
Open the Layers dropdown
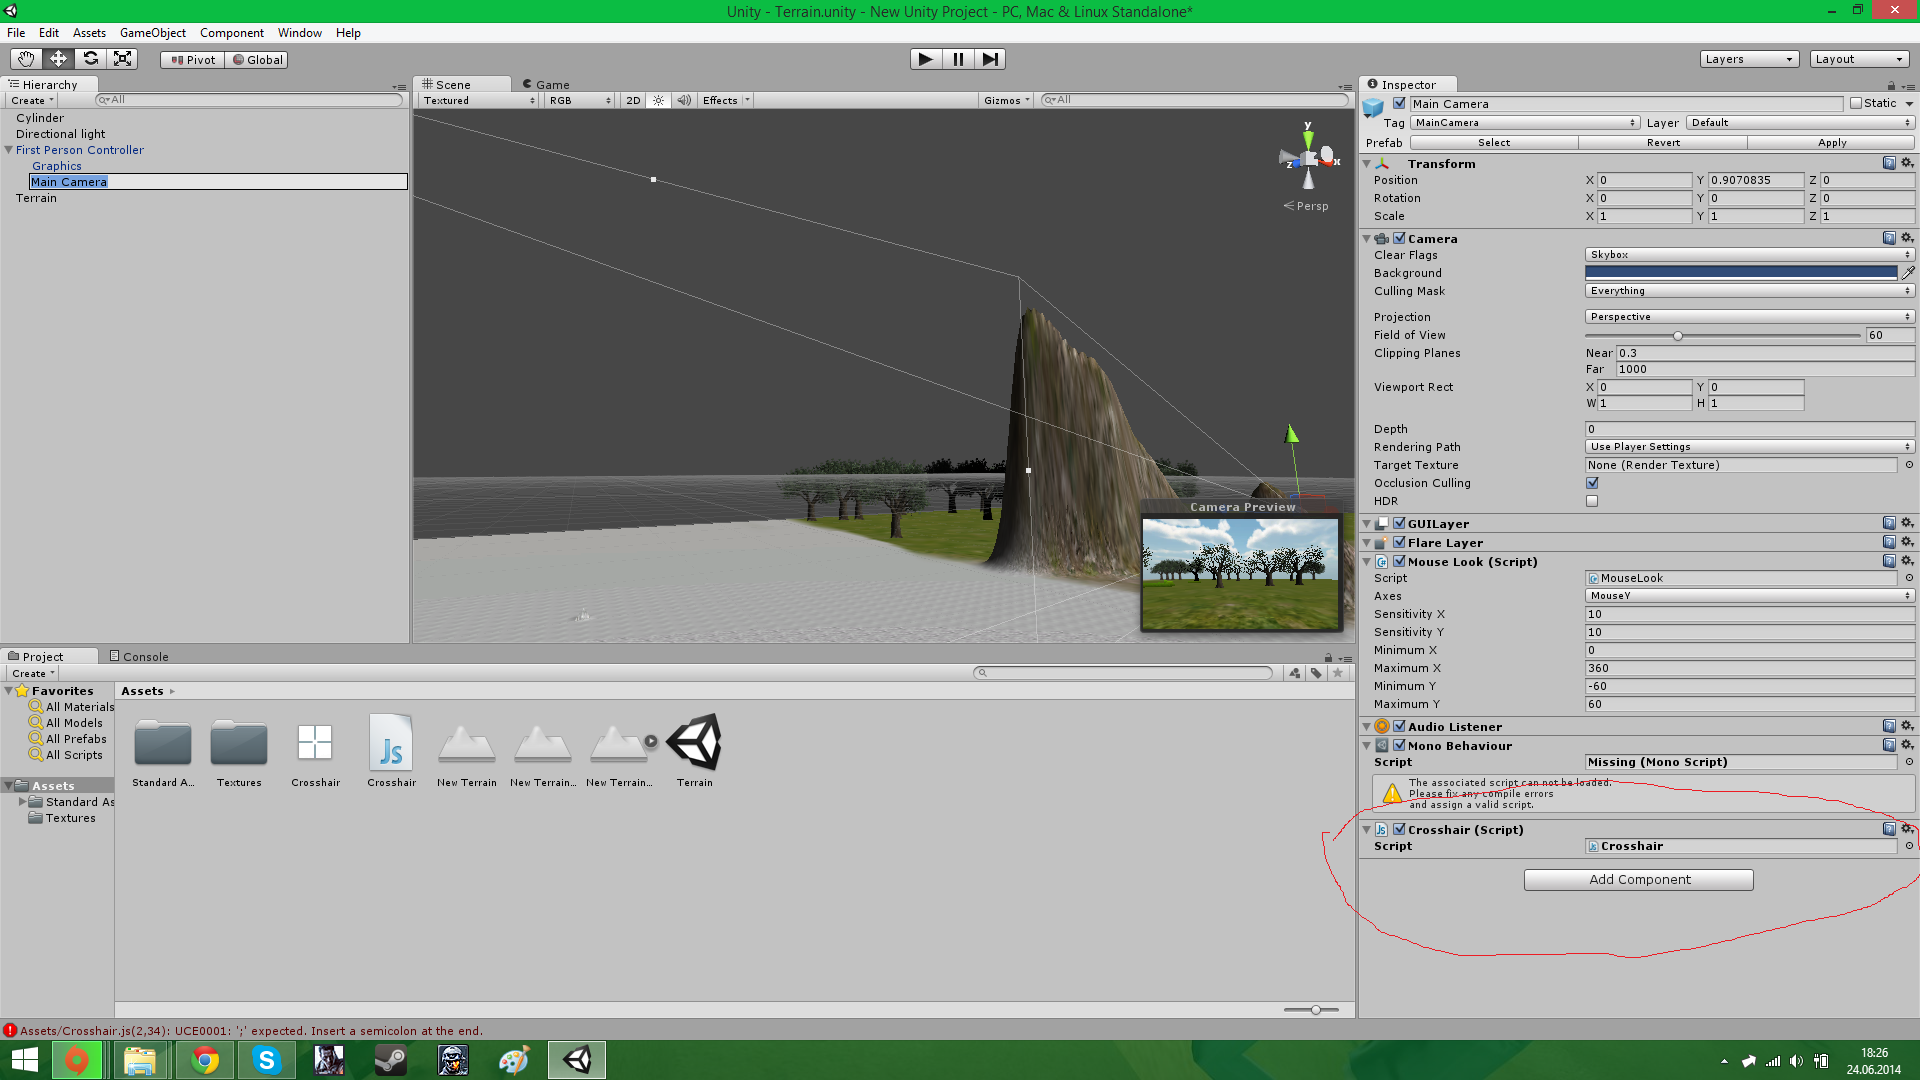coord(1749,59)
